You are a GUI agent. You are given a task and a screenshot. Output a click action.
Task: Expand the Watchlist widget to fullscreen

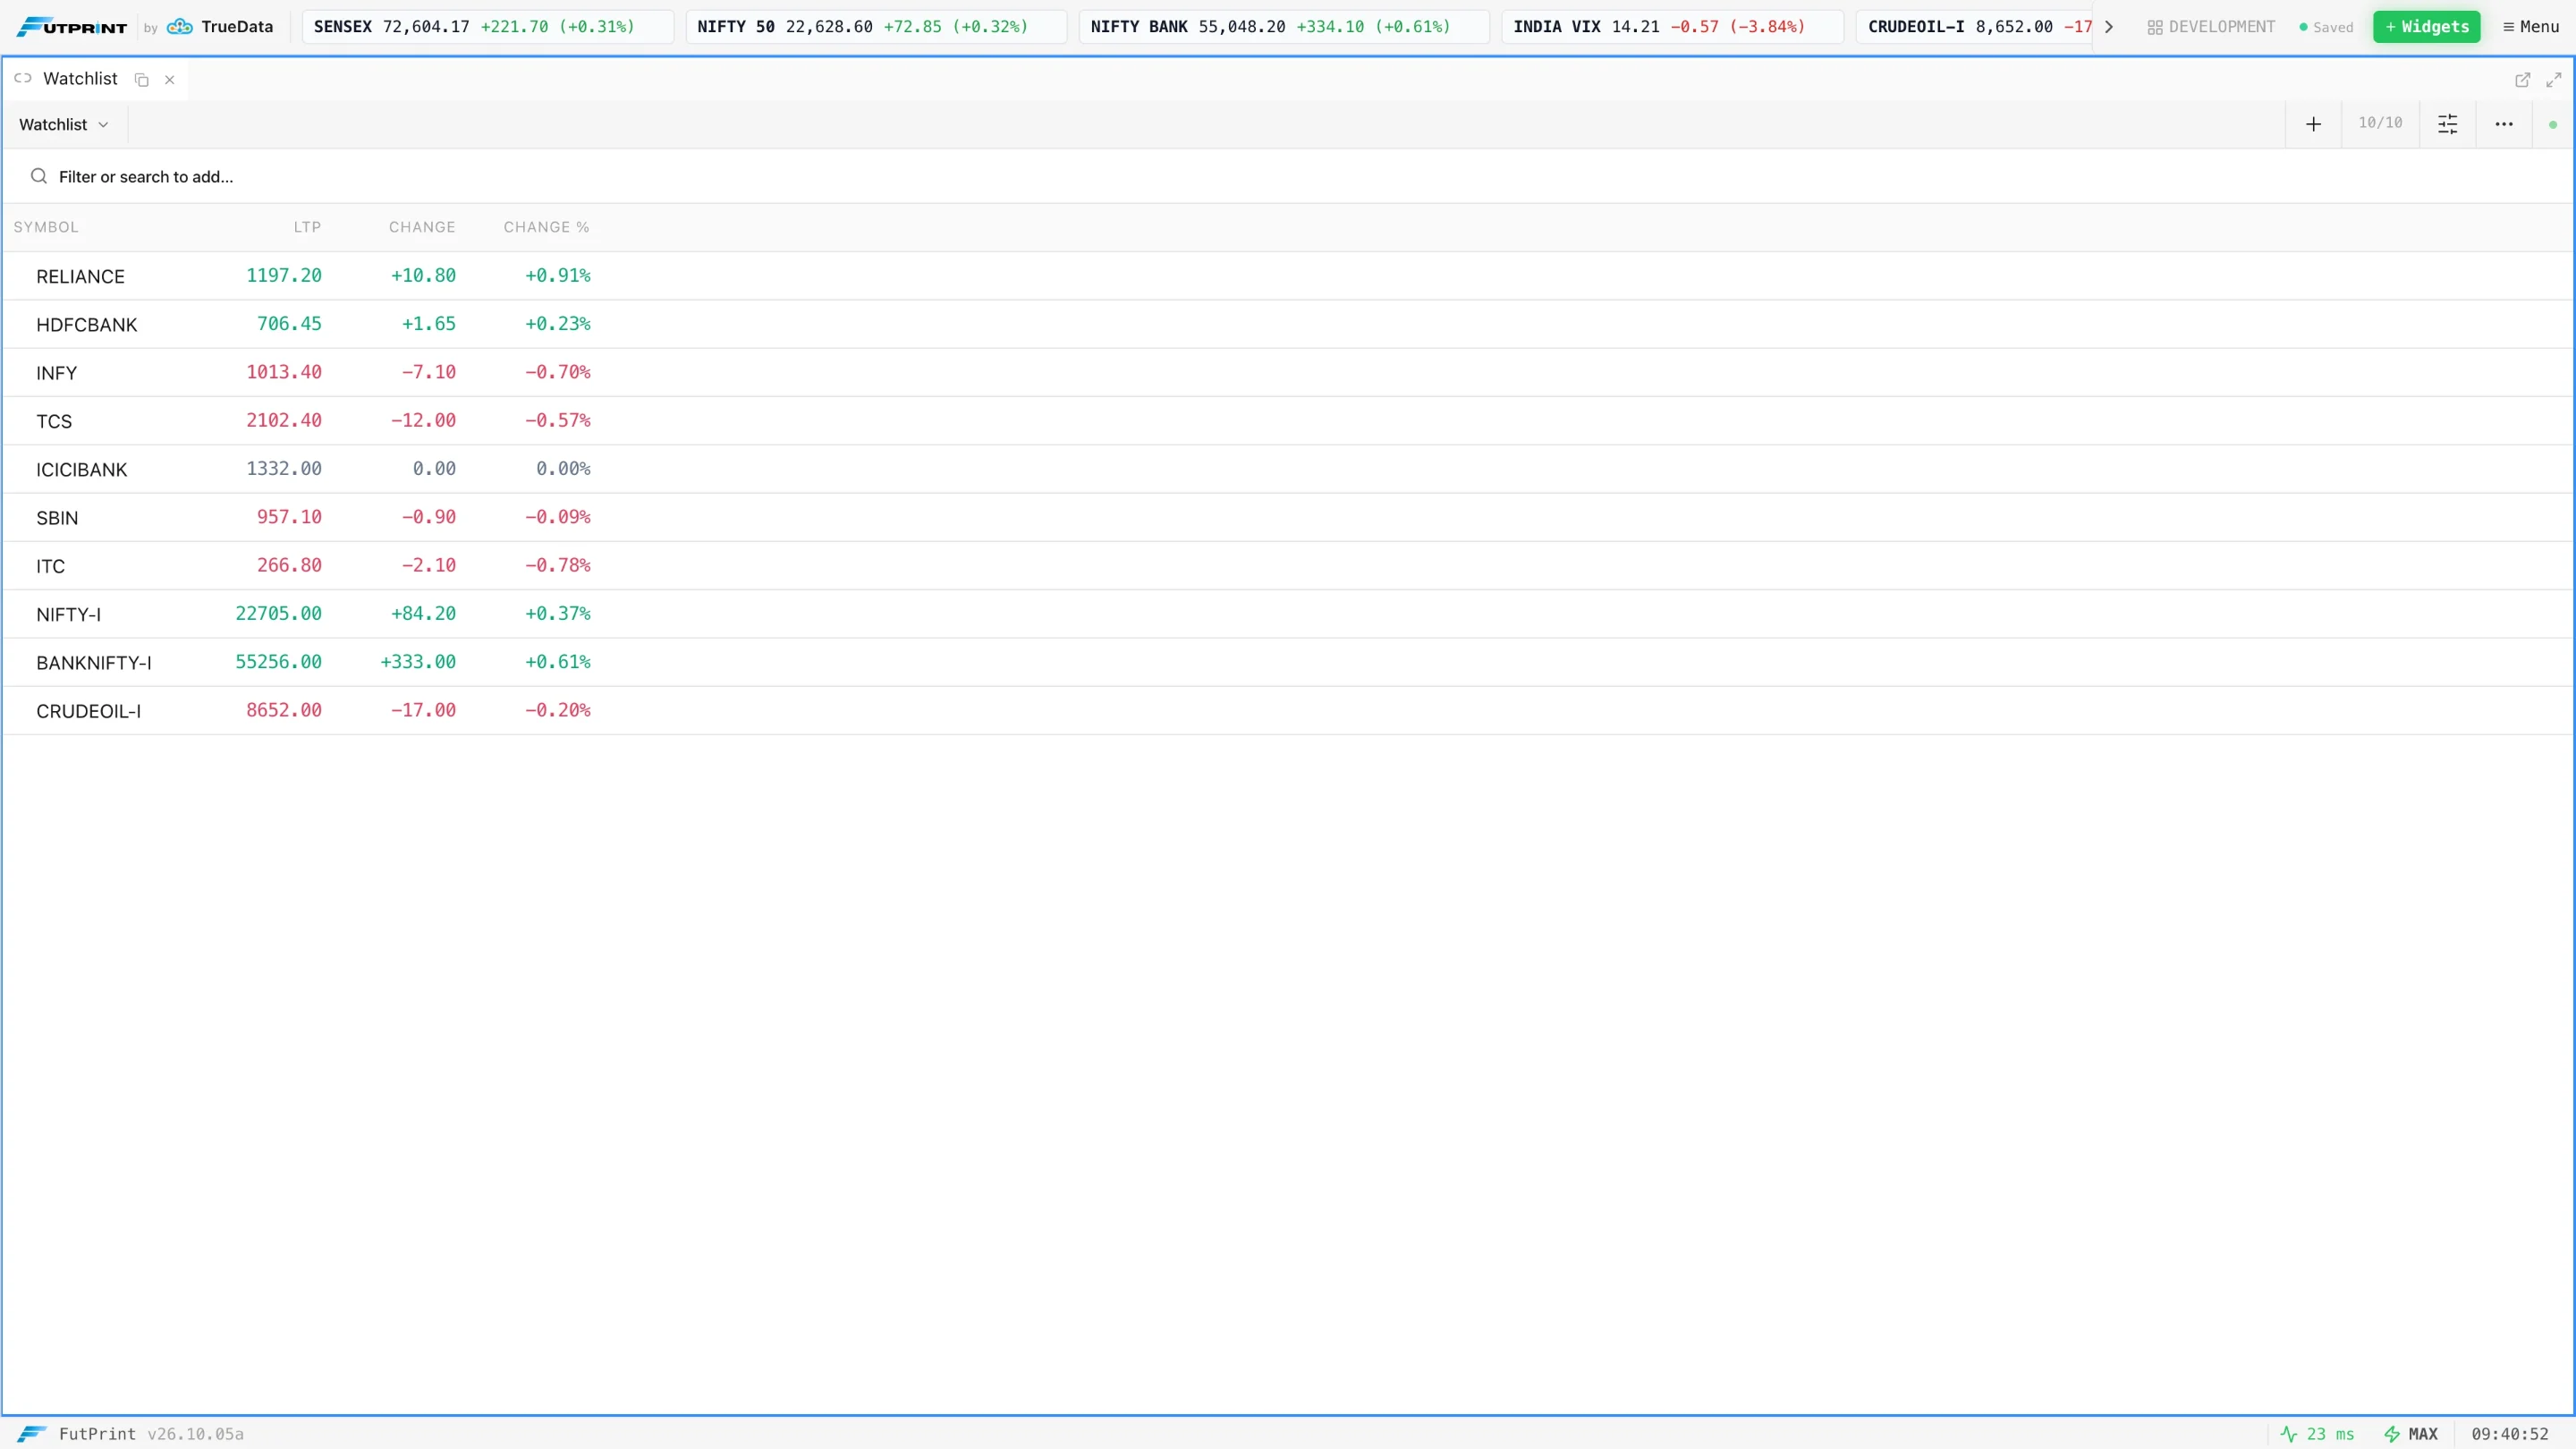pos(2553,79)
